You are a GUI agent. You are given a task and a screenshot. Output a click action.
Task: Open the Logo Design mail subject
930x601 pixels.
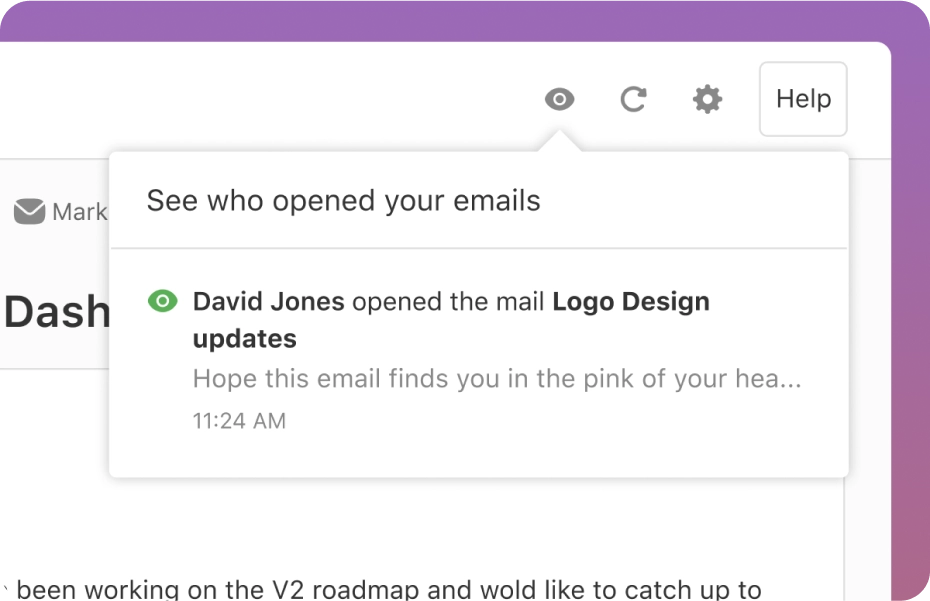coord(630,301)
